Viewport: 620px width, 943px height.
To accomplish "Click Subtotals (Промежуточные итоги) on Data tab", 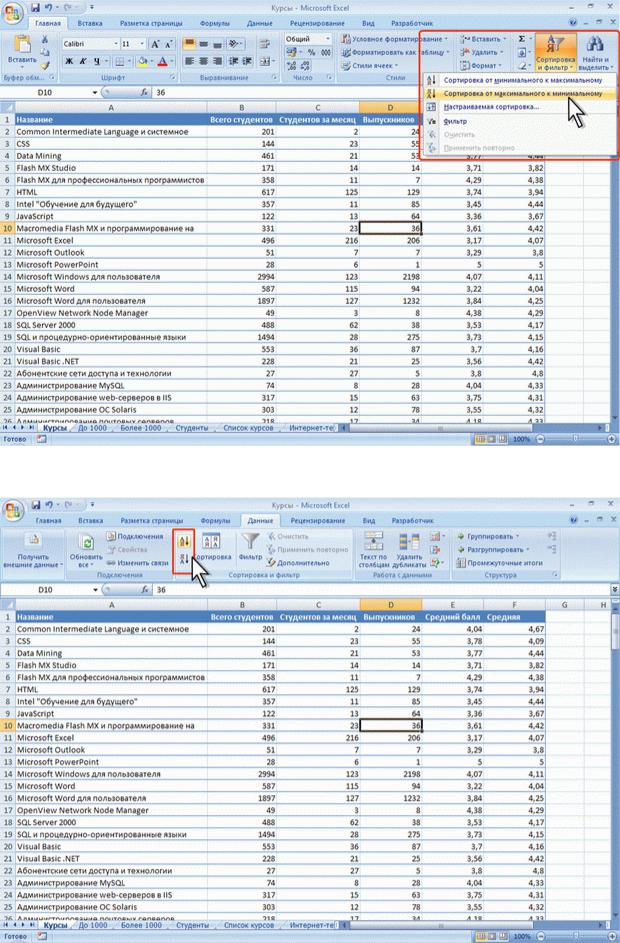I will pyautogui.click(x=499, y=563).
